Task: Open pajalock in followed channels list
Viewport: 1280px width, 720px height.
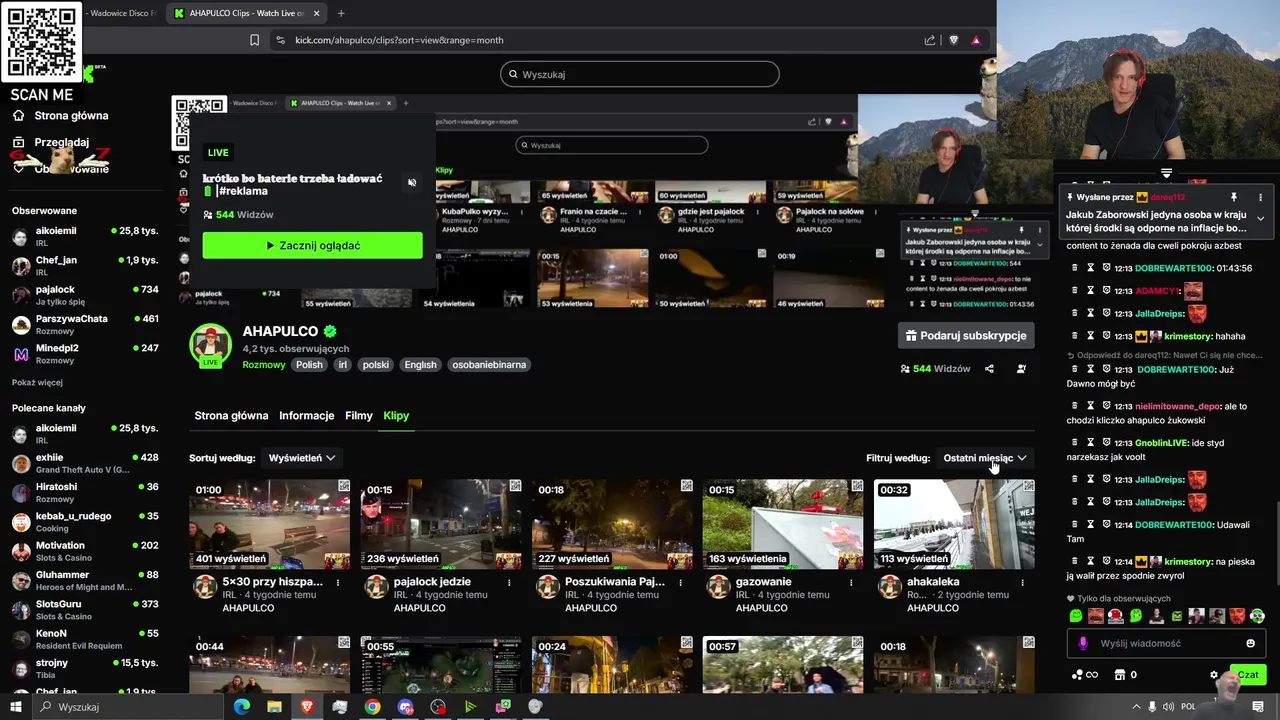Action: pos(85,295)
